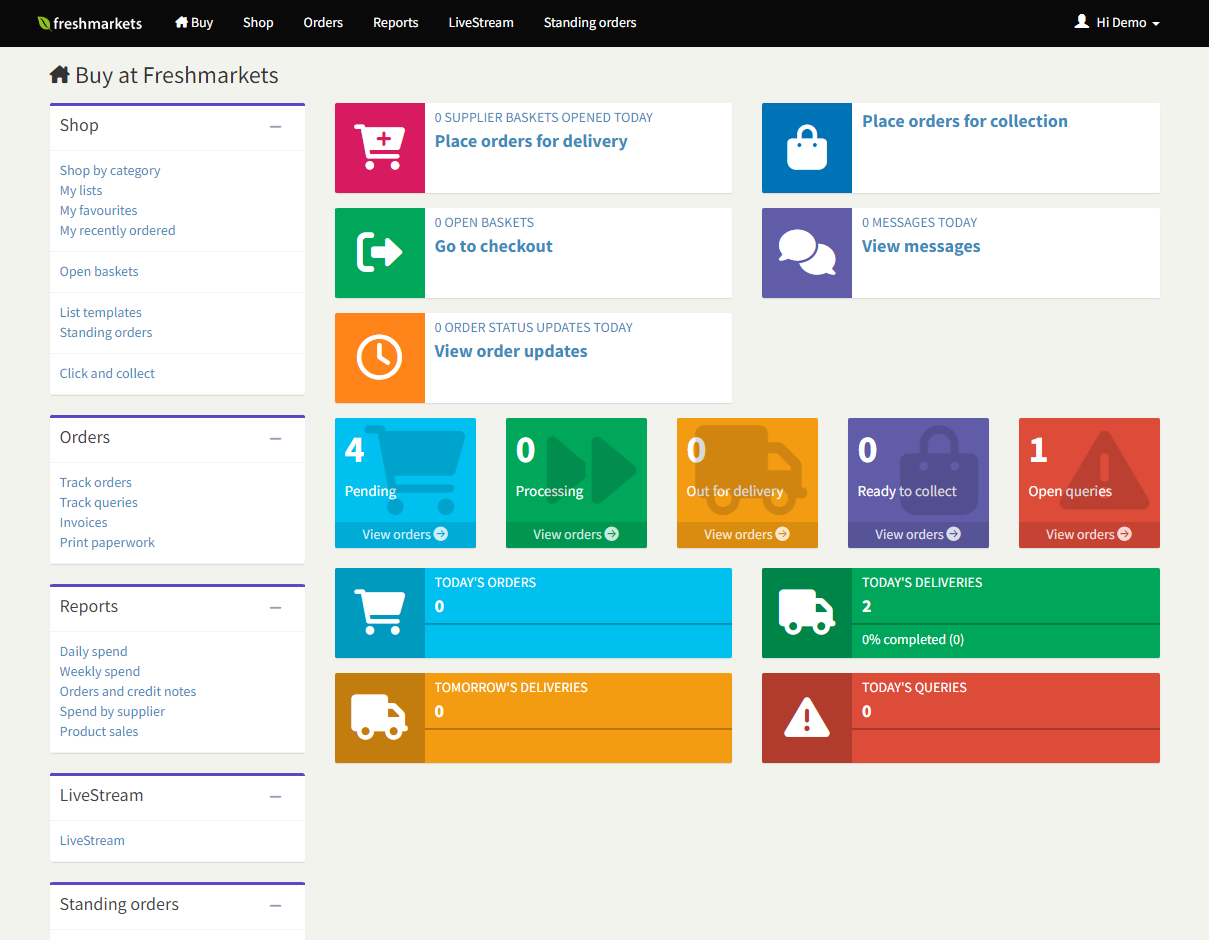
Task: Open Click and collect sidebar link
Action: [108, 373]
